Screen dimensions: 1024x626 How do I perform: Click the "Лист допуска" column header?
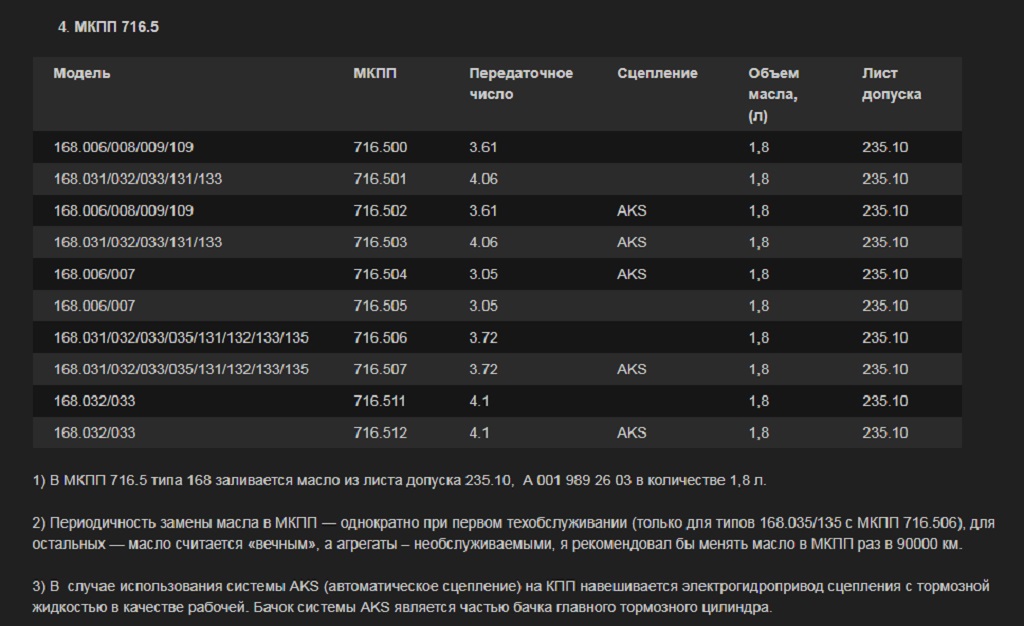click(891, 84)
